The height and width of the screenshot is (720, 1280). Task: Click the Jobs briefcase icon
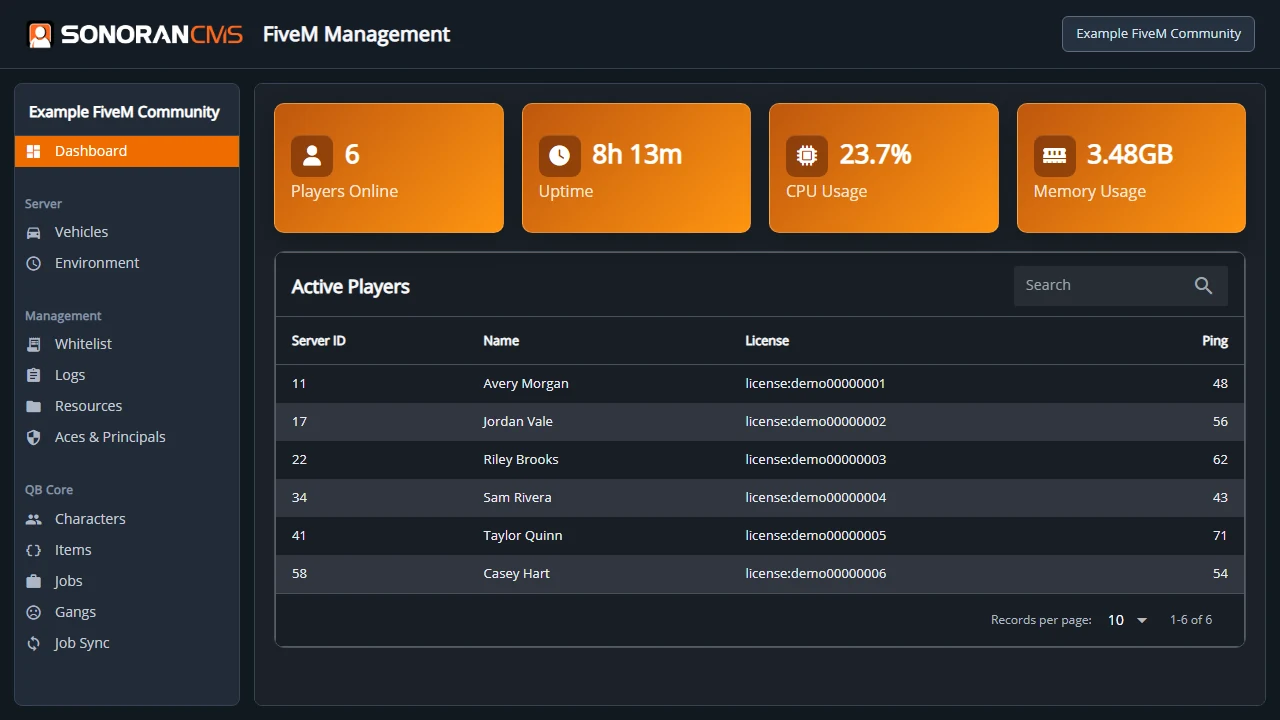(x=34, y=581)
